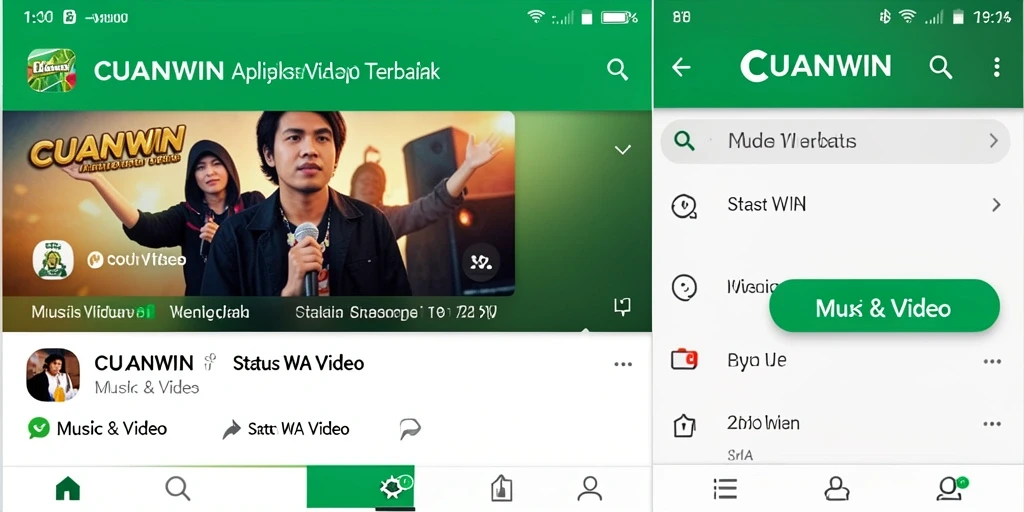
Task: Expand 'Stast WIN' using its right chevron
Action: click(996, 205)
